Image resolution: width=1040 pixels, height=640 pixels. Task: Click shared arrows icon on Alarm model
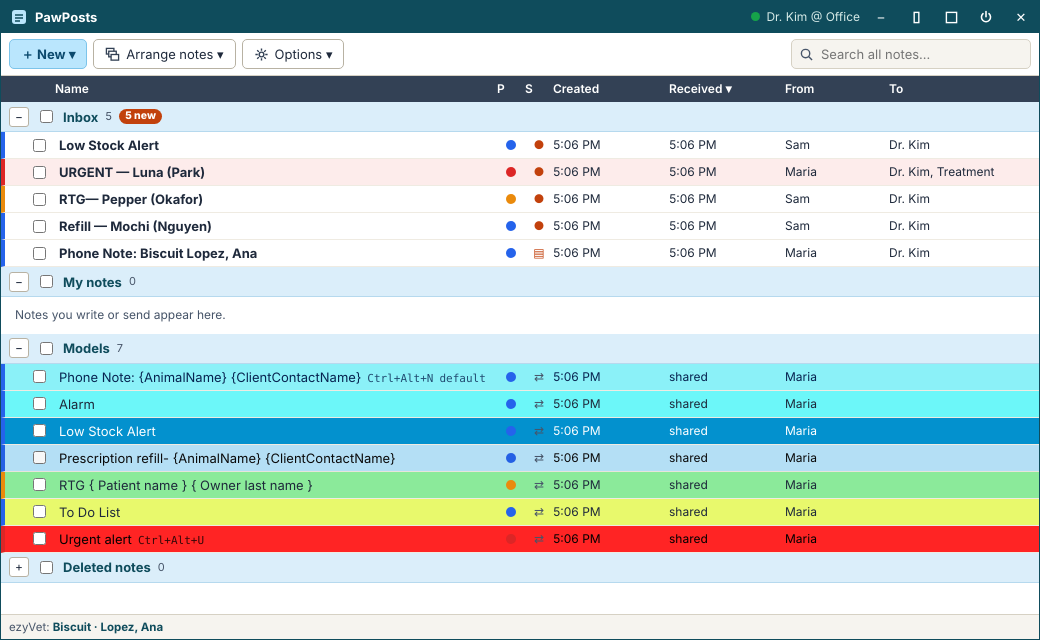(539, 404)
